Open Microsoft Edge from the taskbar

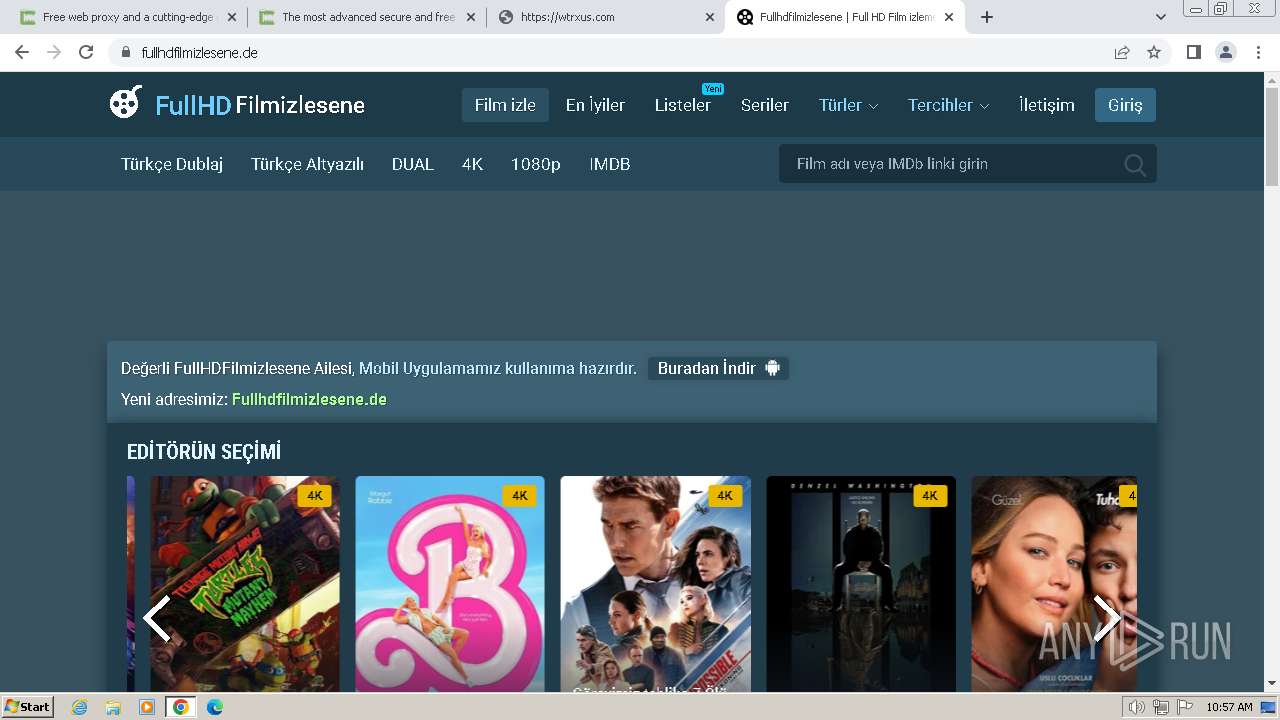click(215, 707)
